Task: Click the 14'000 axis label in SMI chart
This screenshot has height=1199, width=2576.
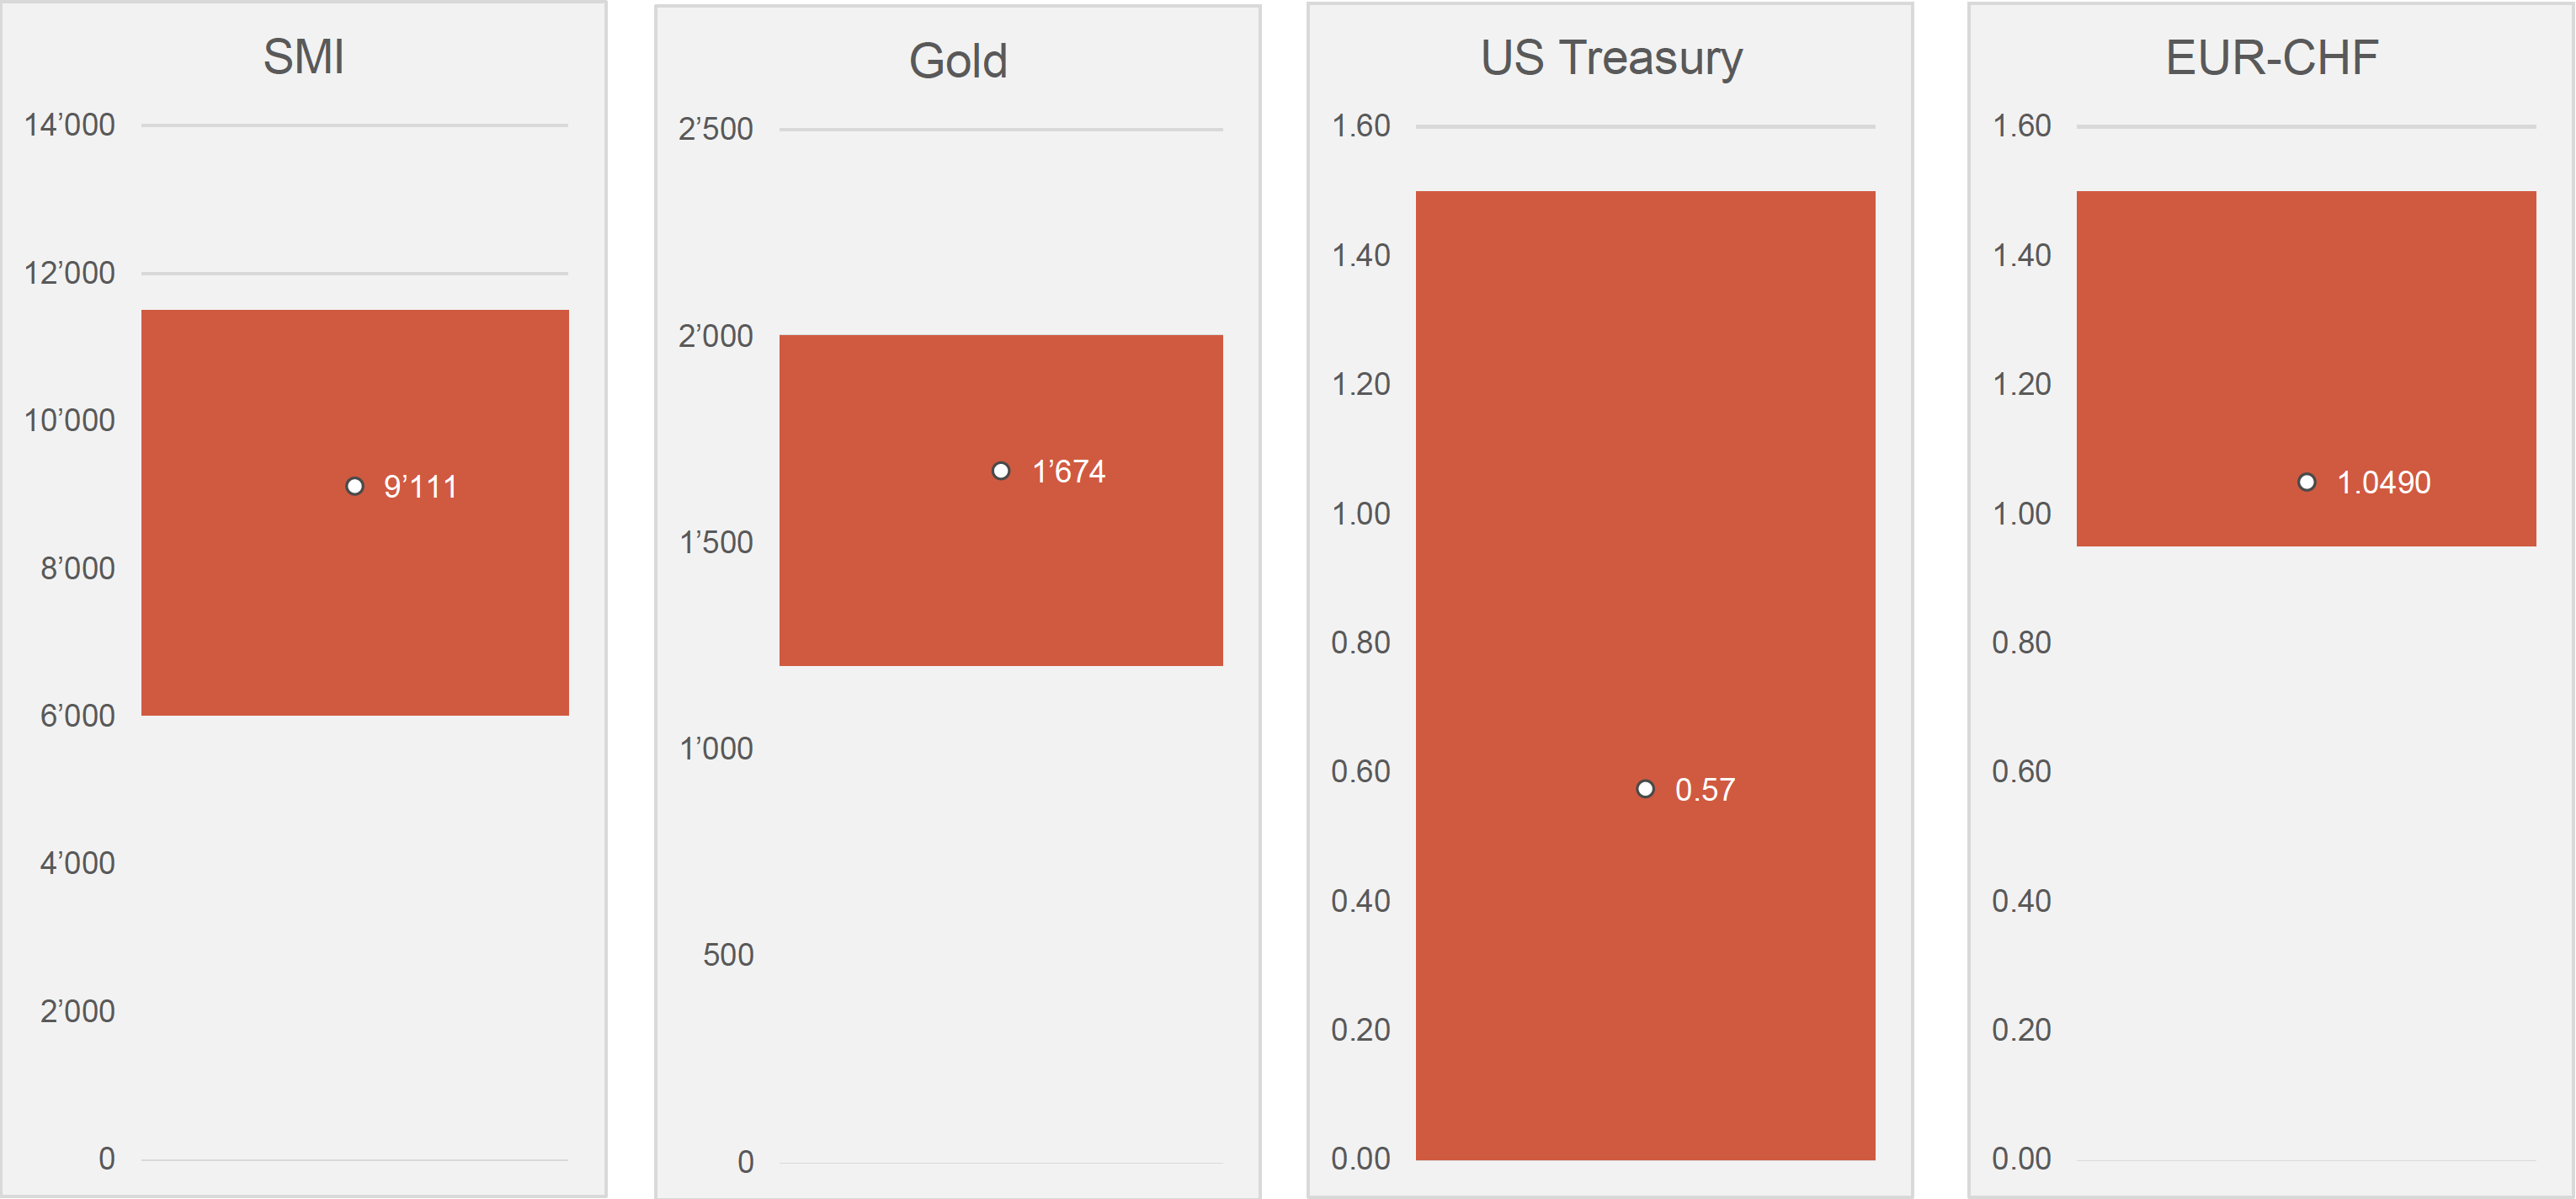Action: click(69, 125)
